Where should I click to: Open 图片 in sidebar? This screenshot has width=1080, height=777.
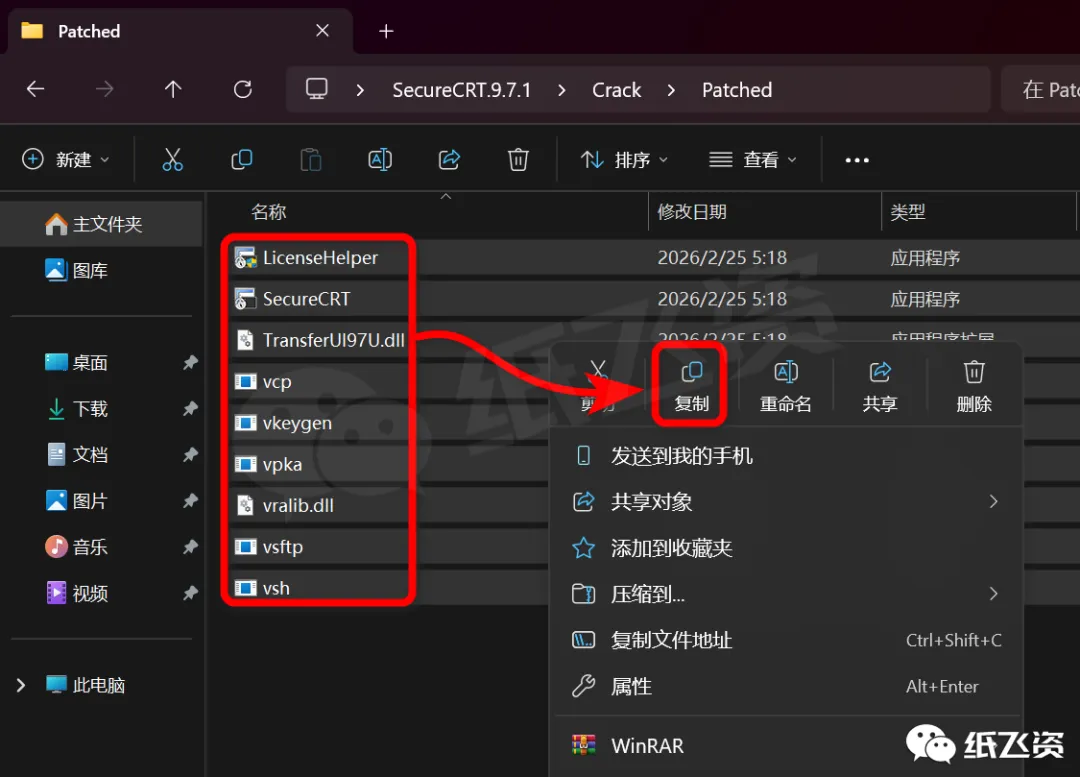point(90,501)
